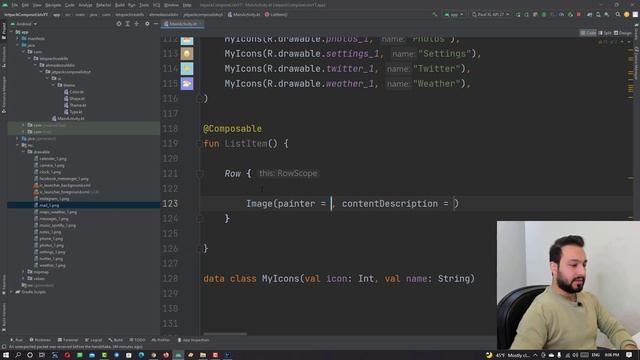Open the Code menu
This screenshot has height=360, width=640.
[x=70, y=5]
